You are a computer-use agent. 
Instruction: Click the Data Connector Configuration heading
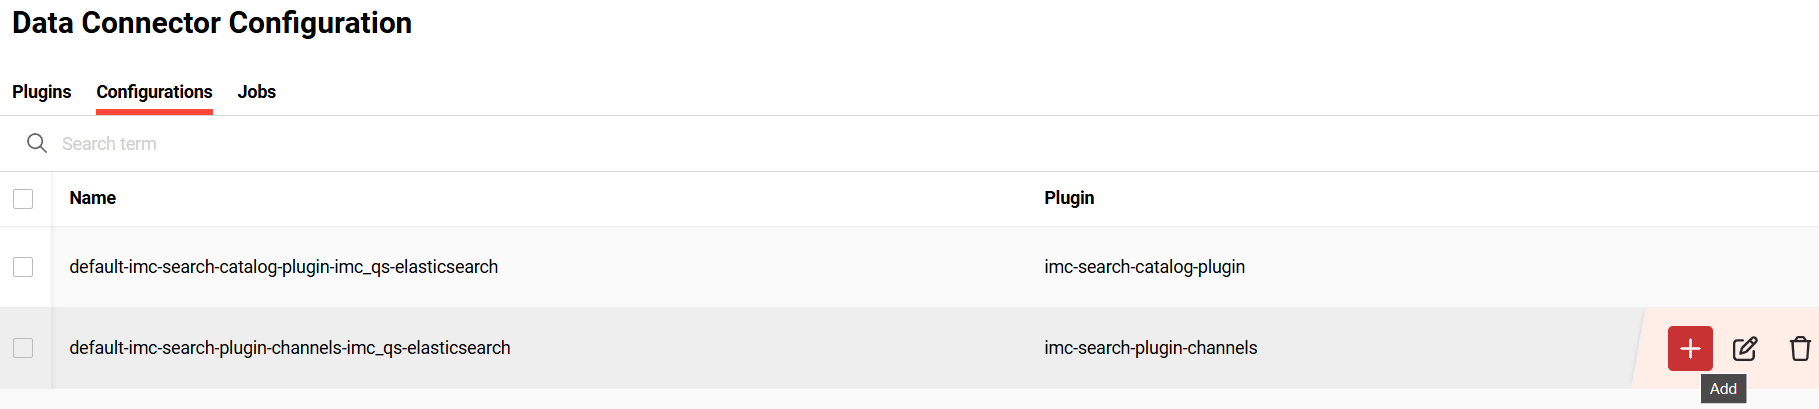212,23
